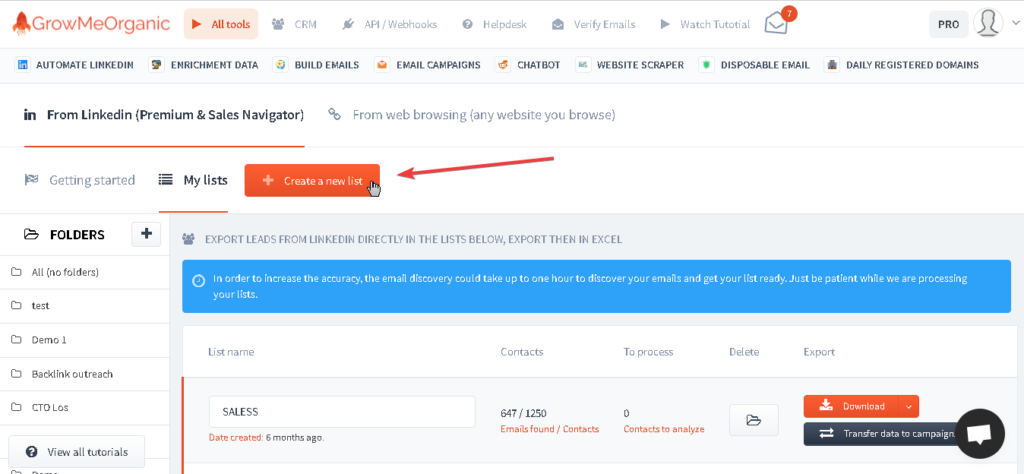The width and height of the screenshot is (1024, 474).
Task: Click the Emails found / Contacts label
Action: [x=550, y=429]
